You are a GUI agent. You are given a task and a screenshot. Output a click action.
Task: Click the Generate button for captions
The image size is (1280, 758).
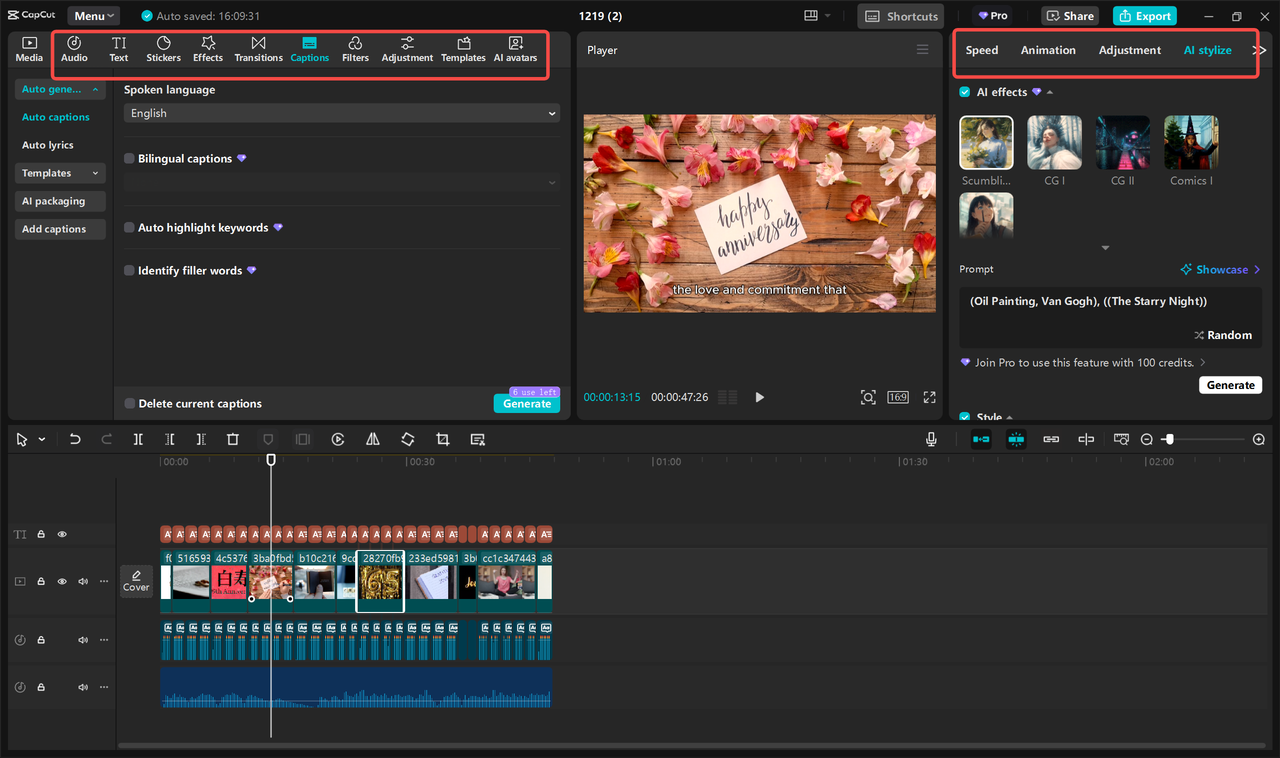(x=526, y=403)
